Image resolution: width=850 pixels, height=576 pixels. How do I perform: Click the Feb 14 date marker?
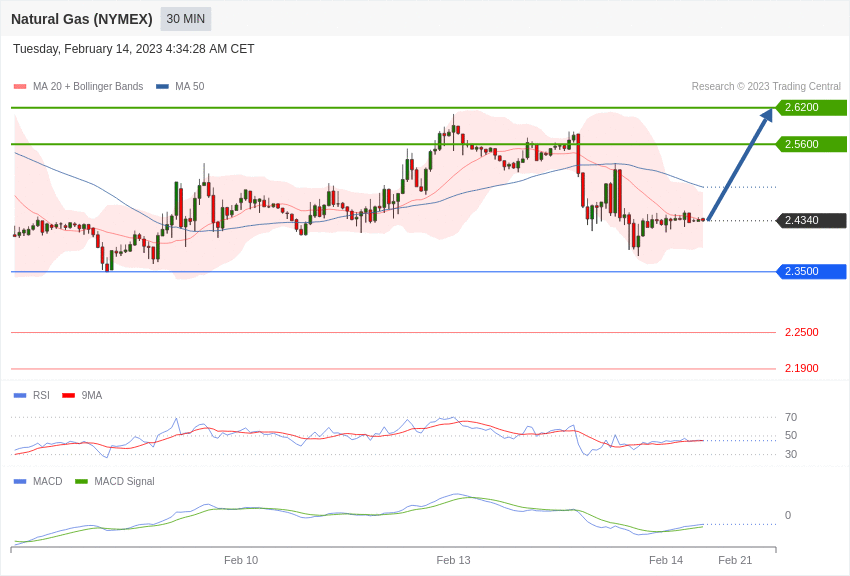[666, 560]
